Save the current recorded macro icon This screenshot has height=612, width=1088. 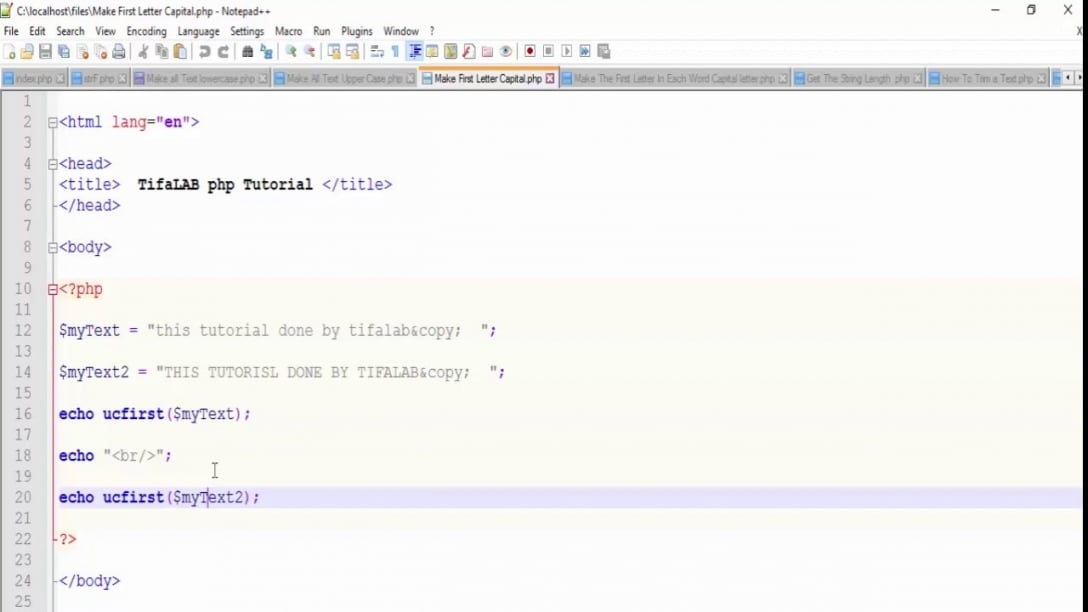click(x=604, y=51)
